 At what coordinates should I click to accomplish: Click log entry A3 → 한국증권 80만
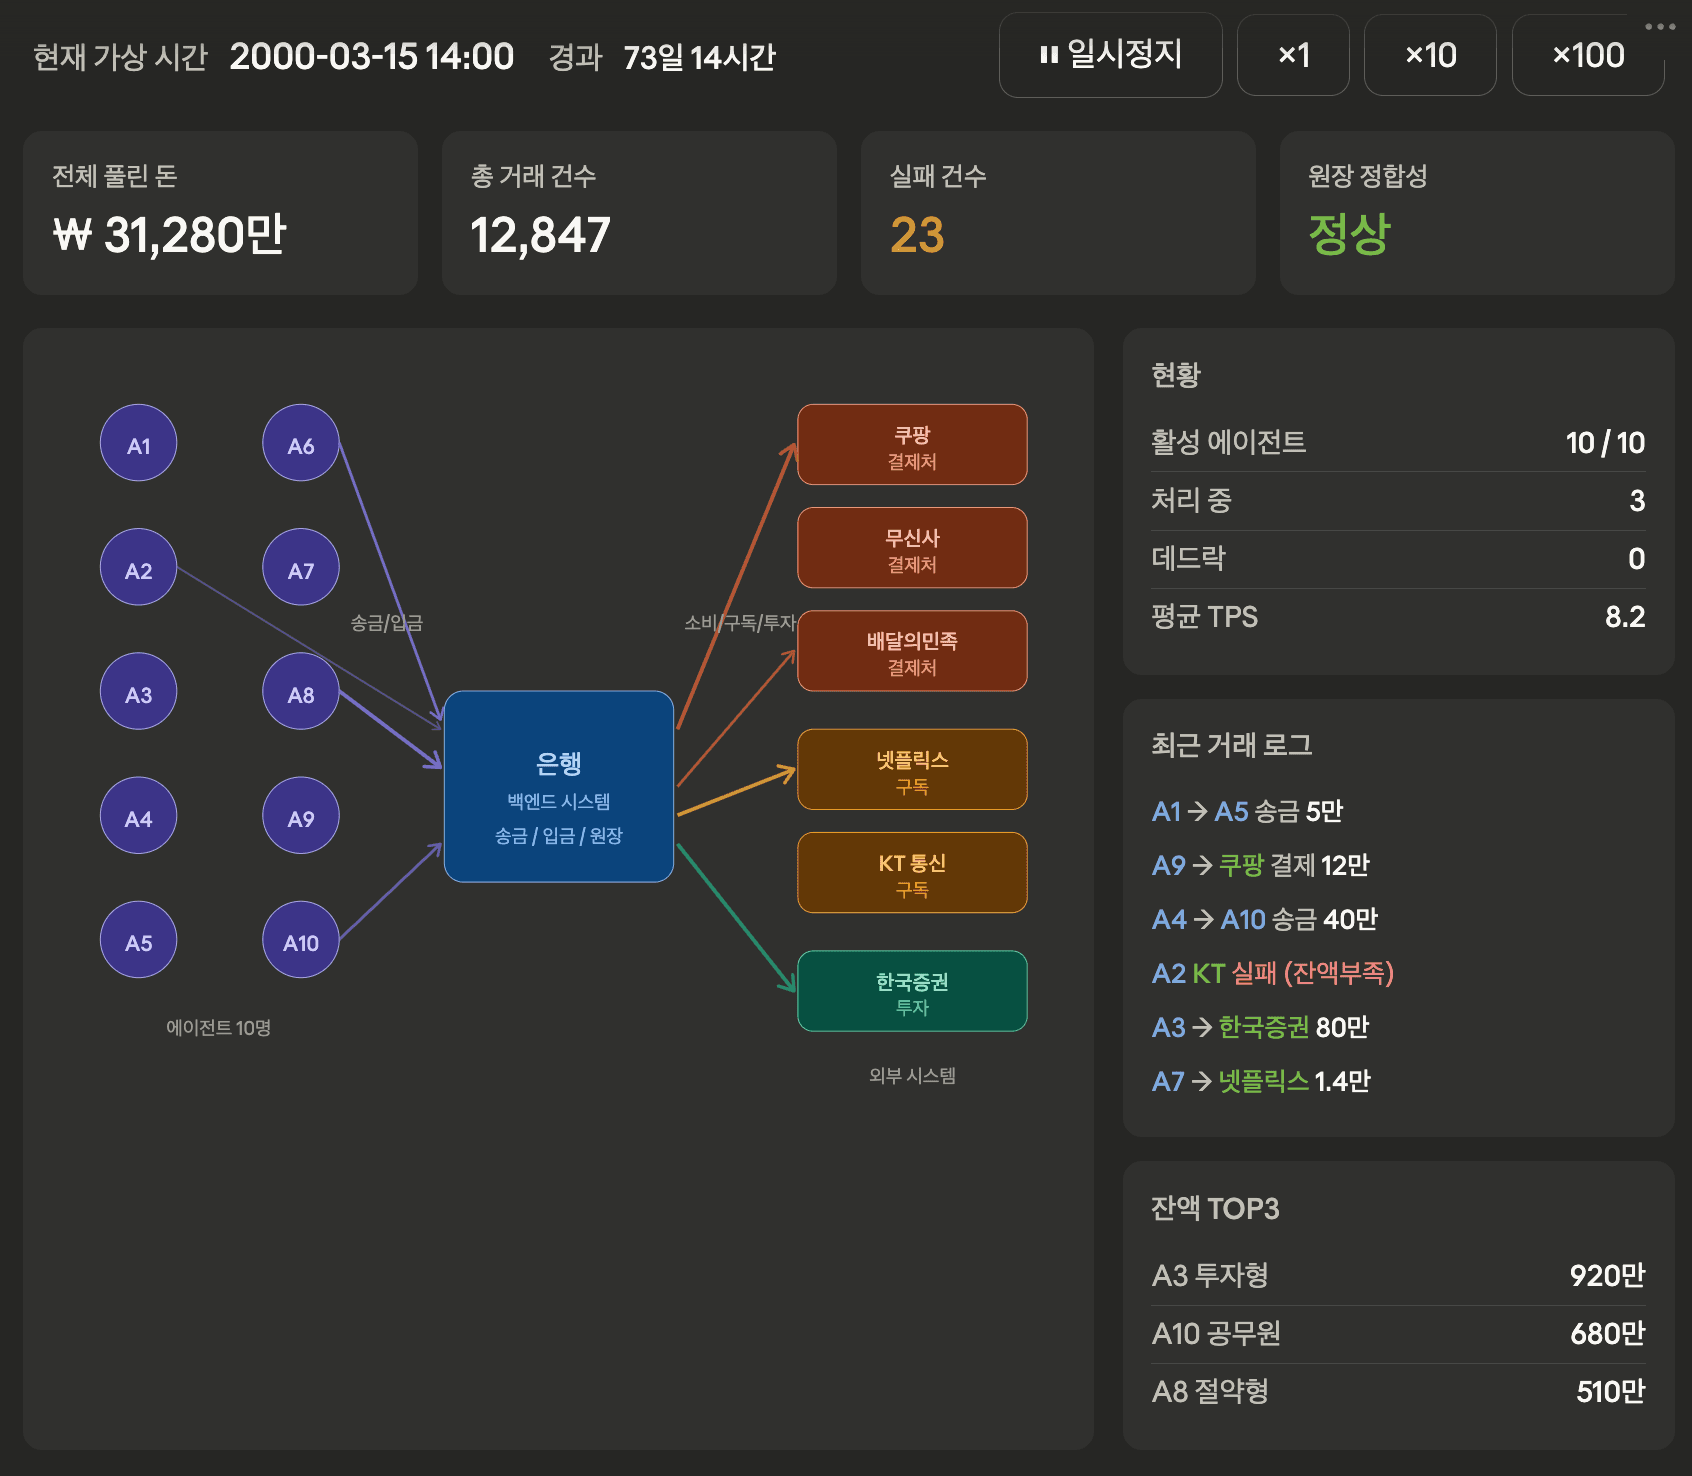[x=1260, y=1027]
